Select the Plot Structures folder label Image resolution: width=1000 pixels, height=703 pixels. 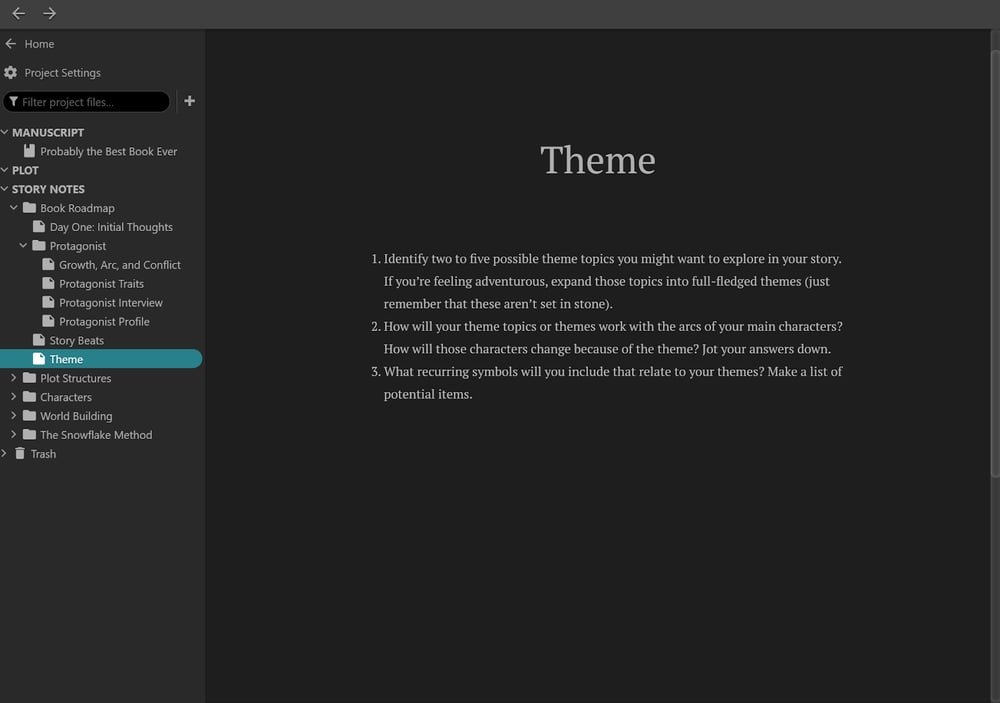(x=75, y=378)
